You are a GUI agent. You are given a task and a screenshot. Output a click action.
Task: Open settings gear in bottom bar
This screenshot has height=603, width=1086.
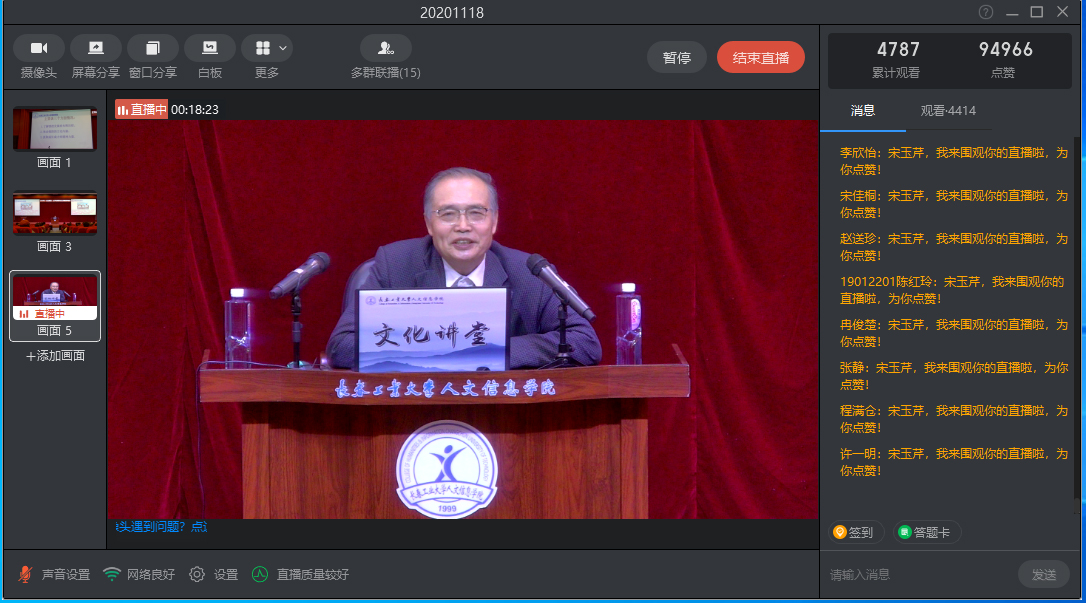[x=197, y=574]
